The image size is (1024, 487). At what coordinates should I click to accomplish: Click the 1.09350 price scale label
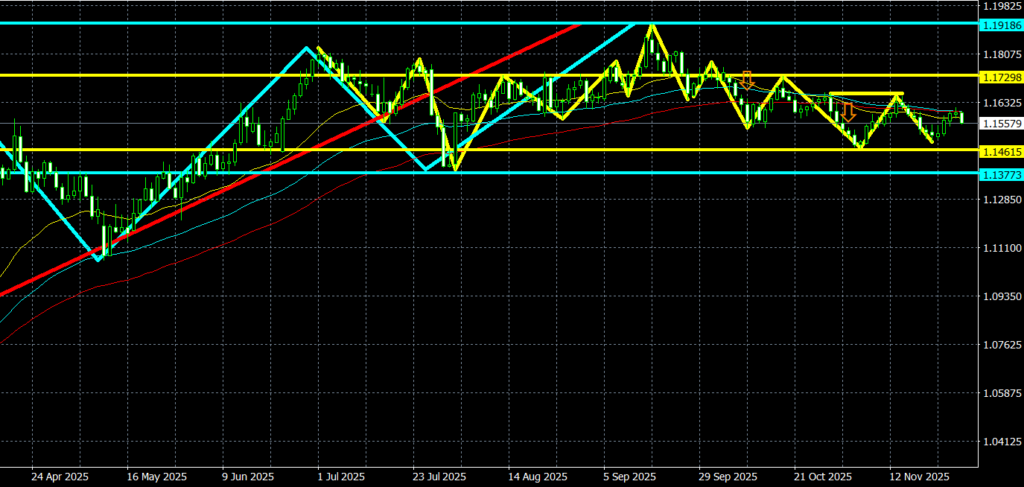(x=999, y=297)
